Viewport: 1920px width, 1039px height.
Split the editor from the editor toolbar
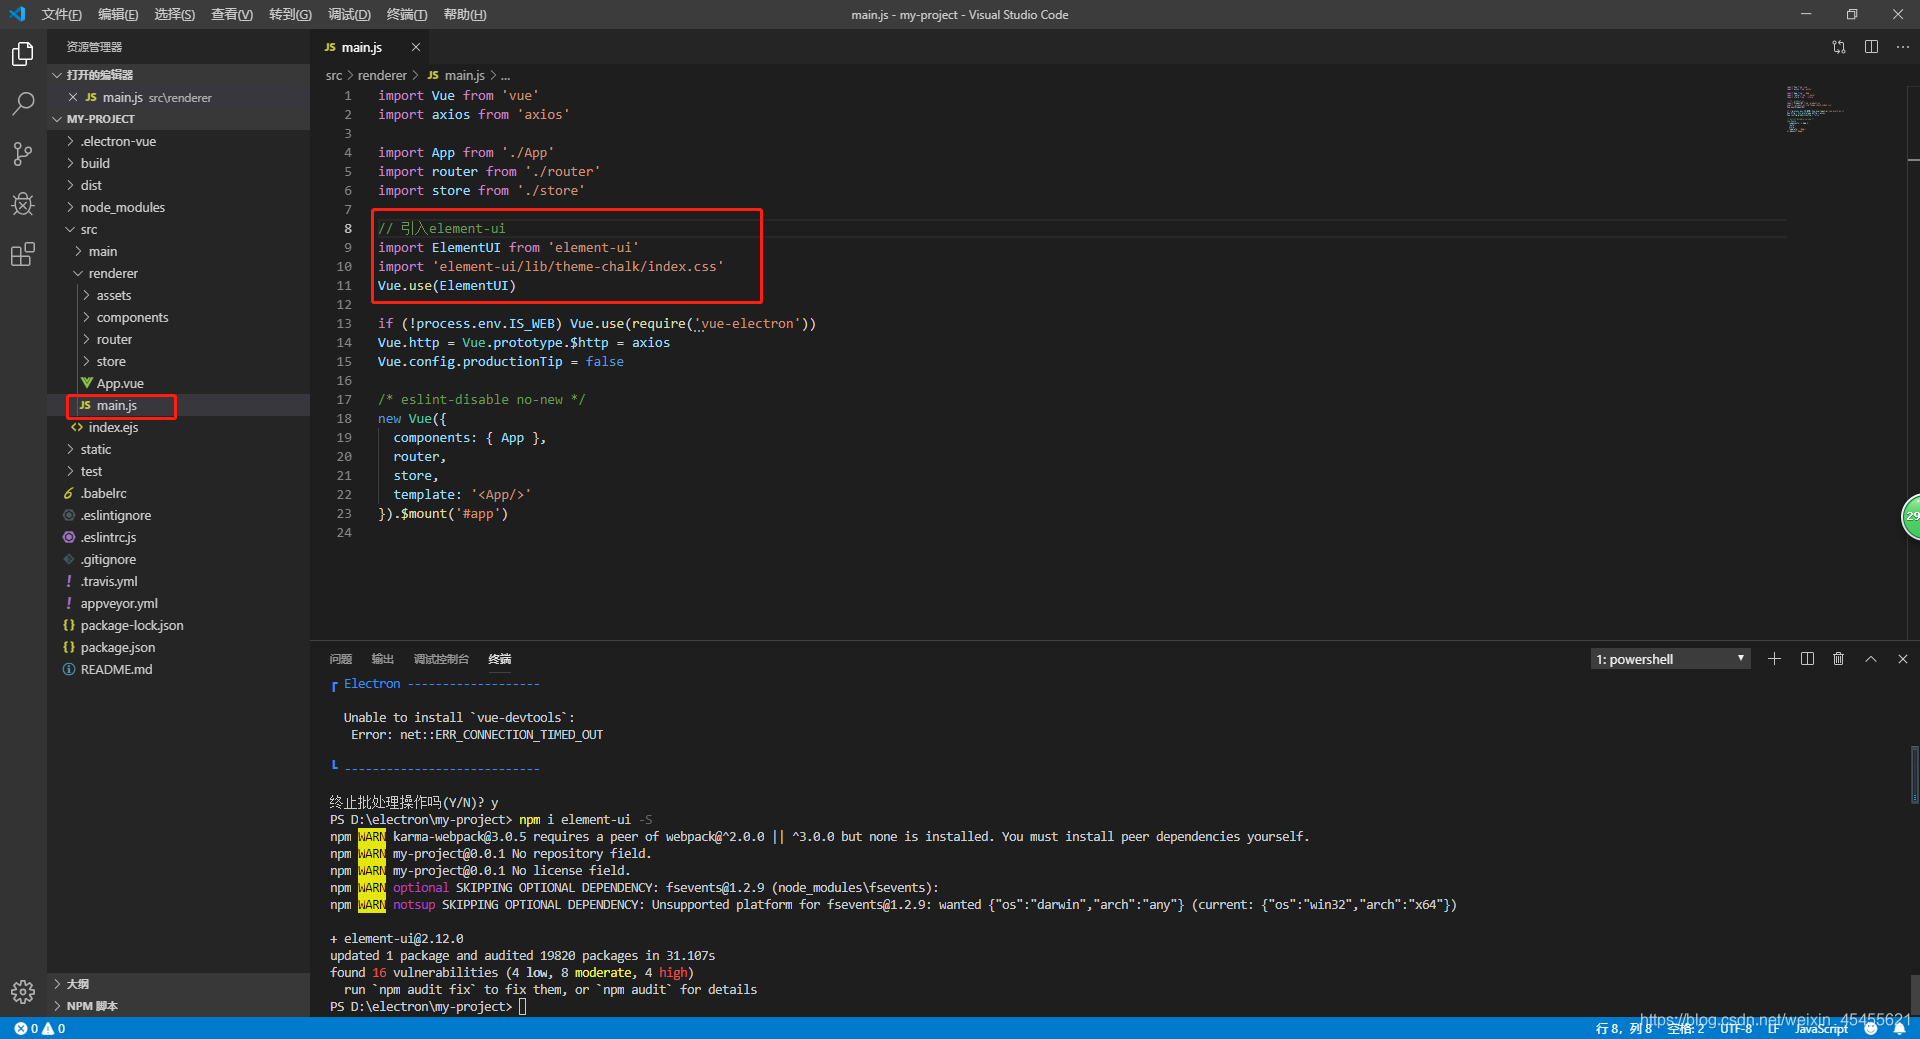point(1871,47)
